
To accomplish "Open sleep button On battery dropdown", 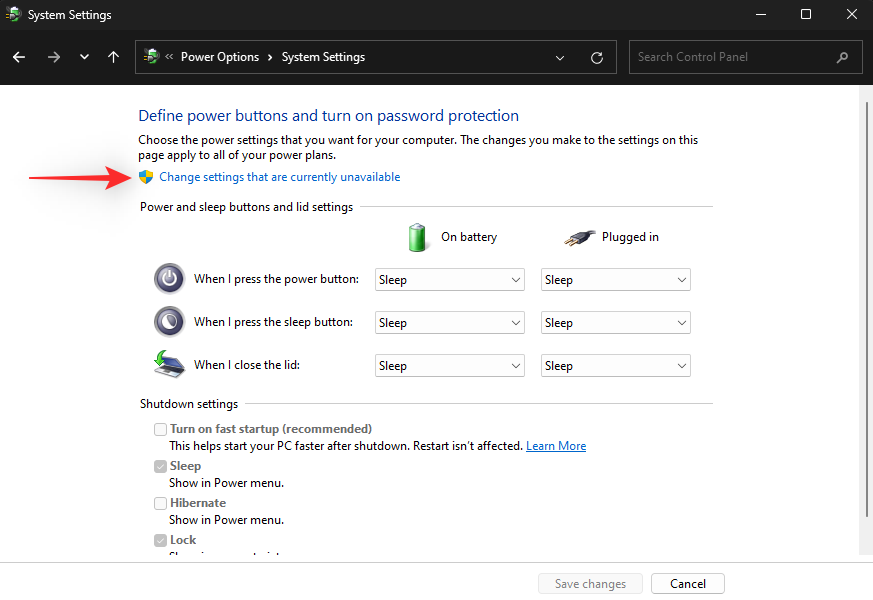I will point(450,323).
